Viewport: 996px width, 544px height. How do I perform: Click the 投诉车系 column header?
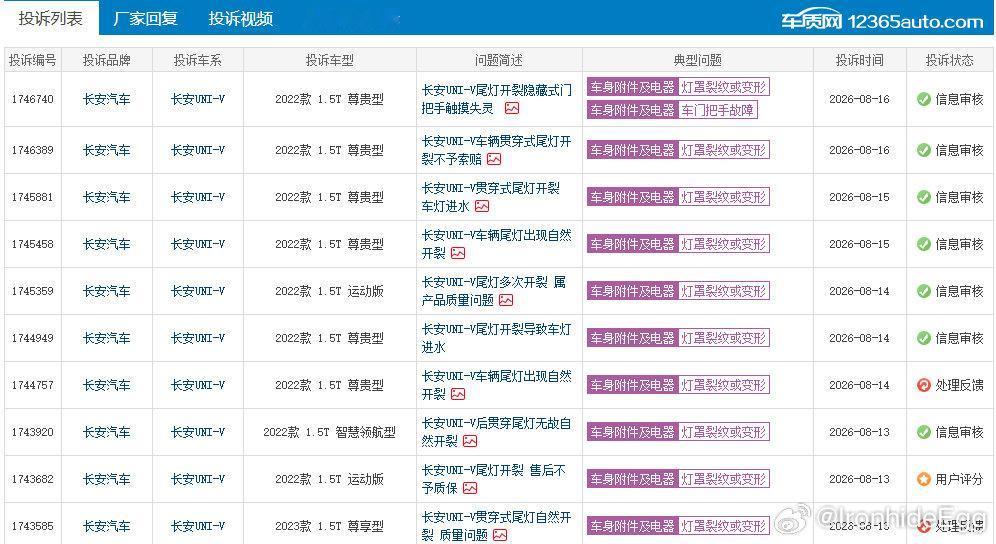(x=198, y=60)
